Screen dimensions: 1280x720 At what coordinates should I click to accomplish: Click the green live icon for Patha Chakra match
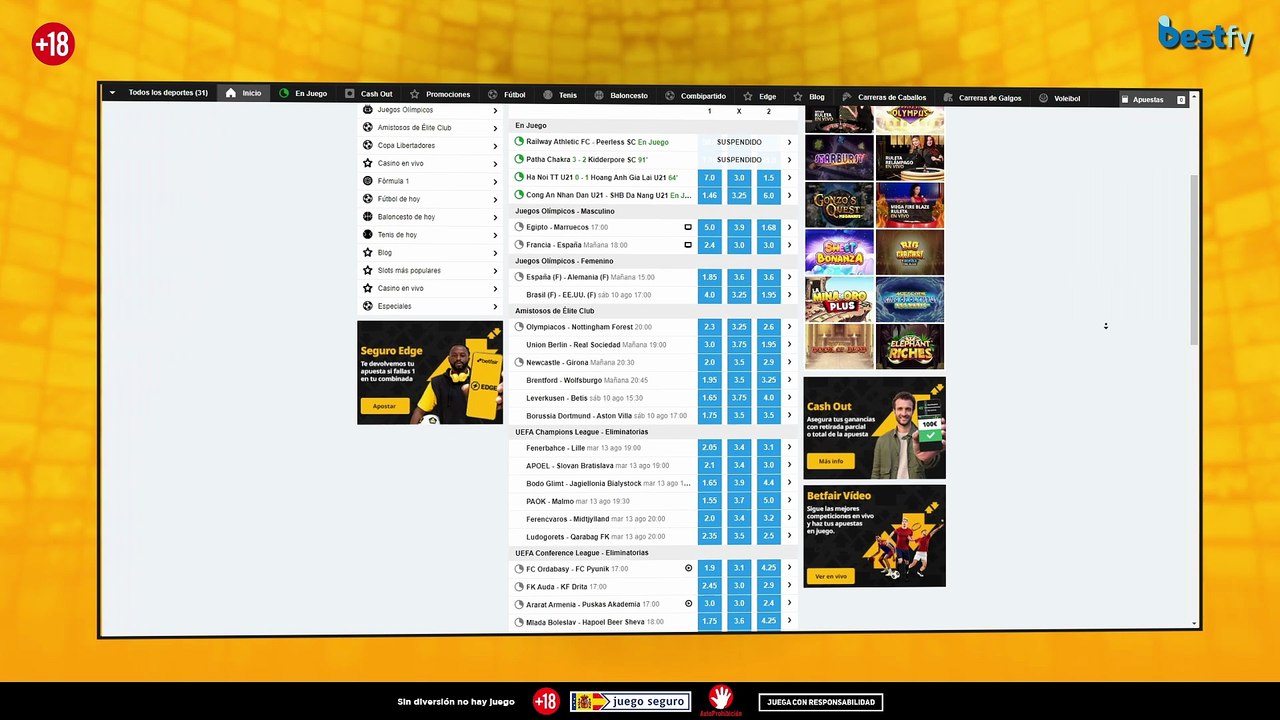519,159
